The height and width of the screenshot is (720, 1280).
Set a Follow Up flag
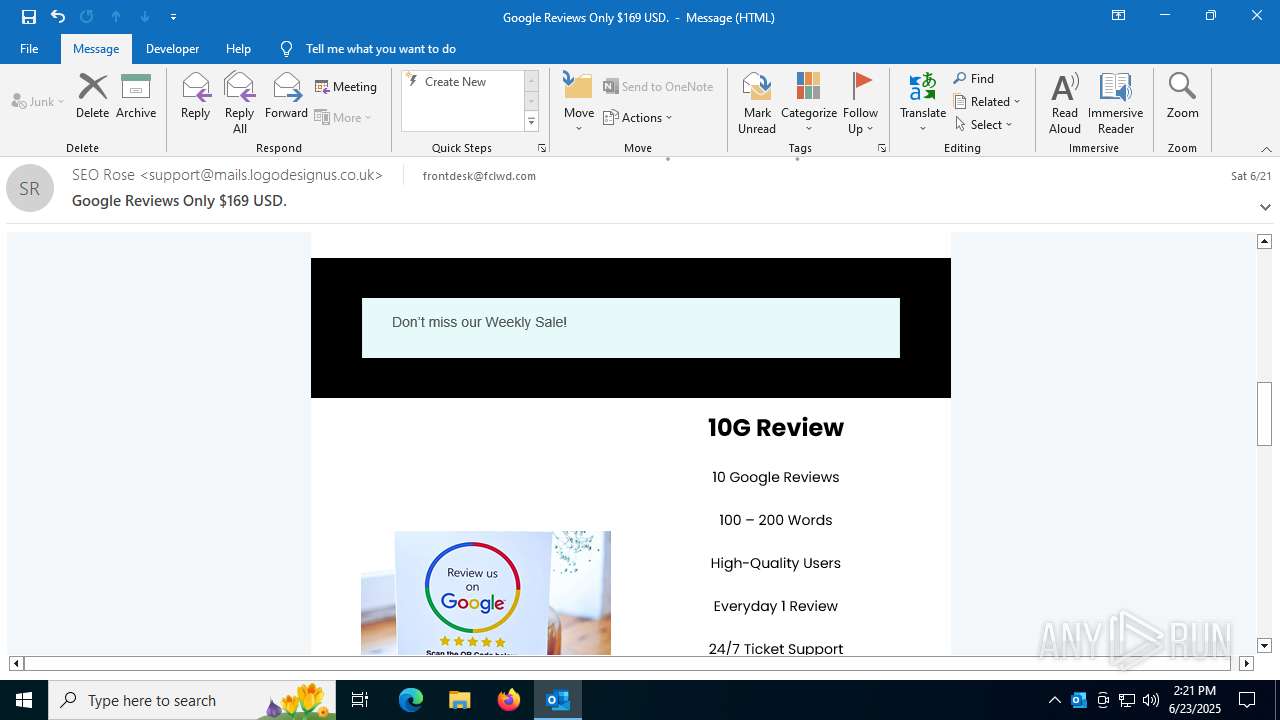860,103
